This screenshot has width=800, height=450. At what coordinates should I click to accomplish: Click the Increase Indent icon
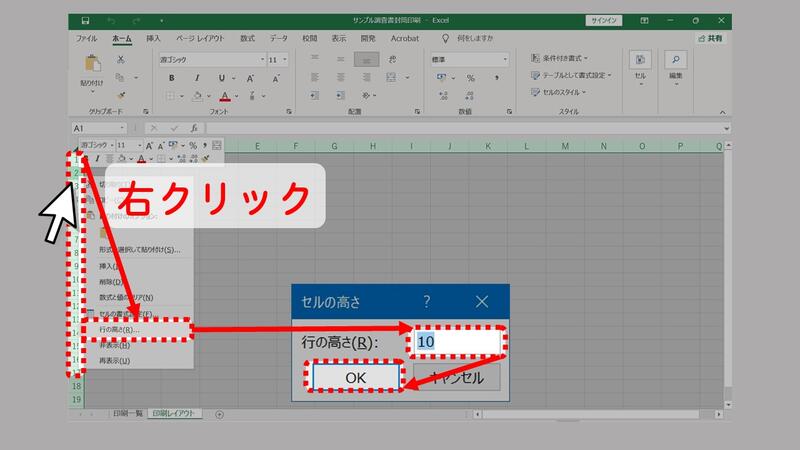[x=340, y=95]
